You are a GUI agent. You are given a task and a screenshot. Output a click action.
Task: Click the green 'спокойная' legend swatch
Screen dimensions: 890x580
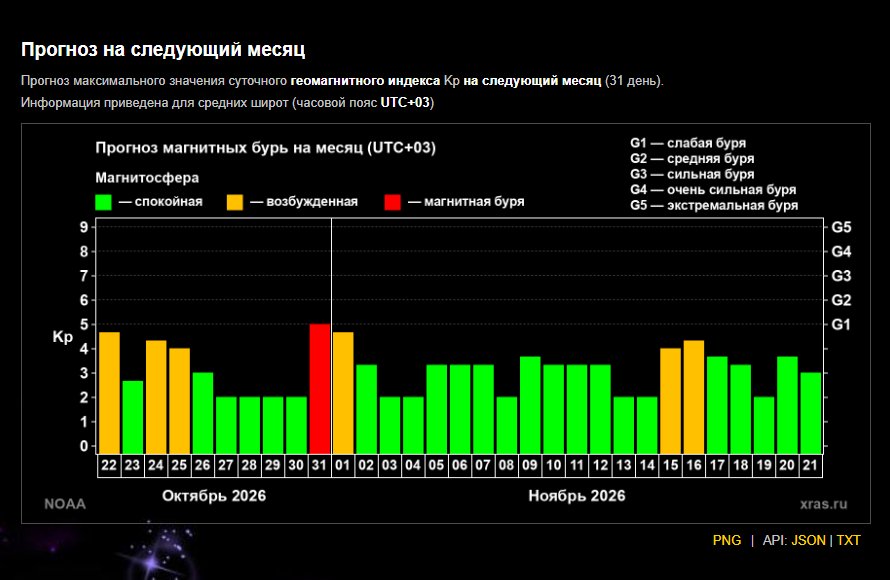pos(103,202)
